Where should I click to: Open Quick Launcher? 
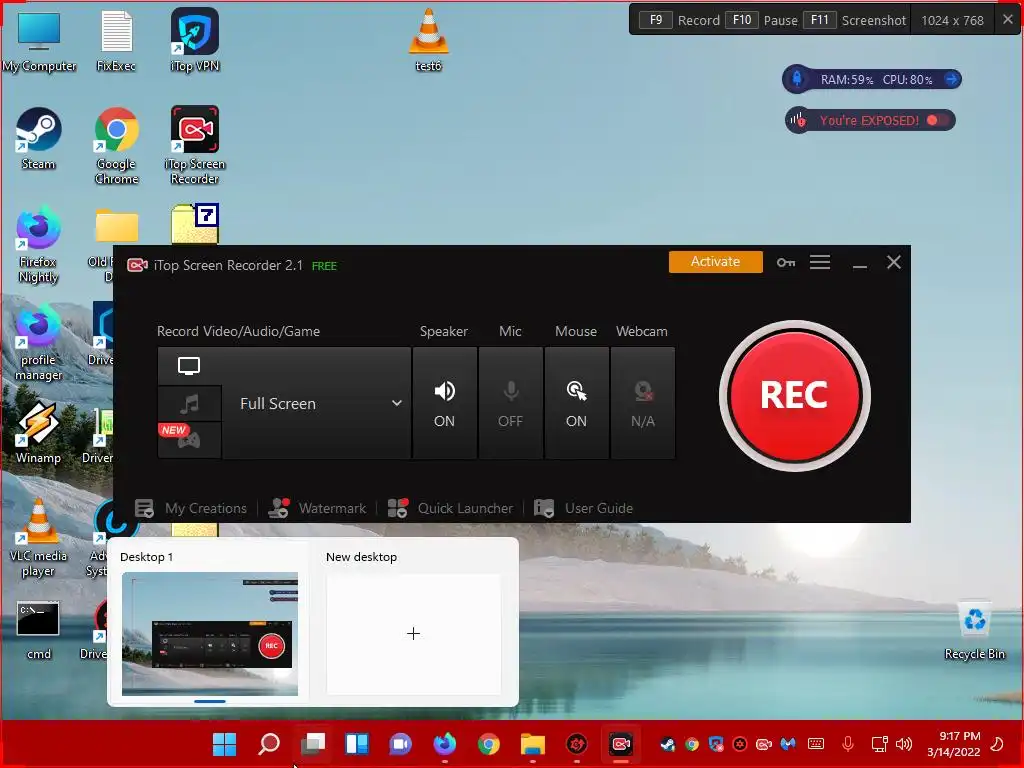point(450,508)
